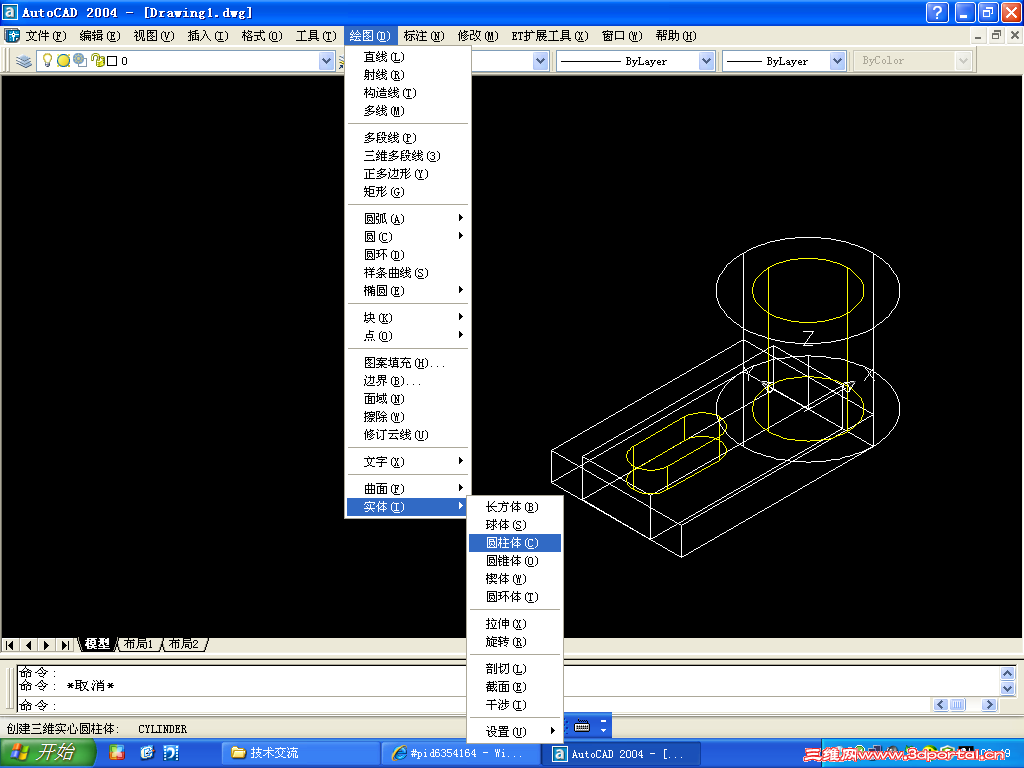
Task: Open the 视图(V) menu
Action: 153,36
